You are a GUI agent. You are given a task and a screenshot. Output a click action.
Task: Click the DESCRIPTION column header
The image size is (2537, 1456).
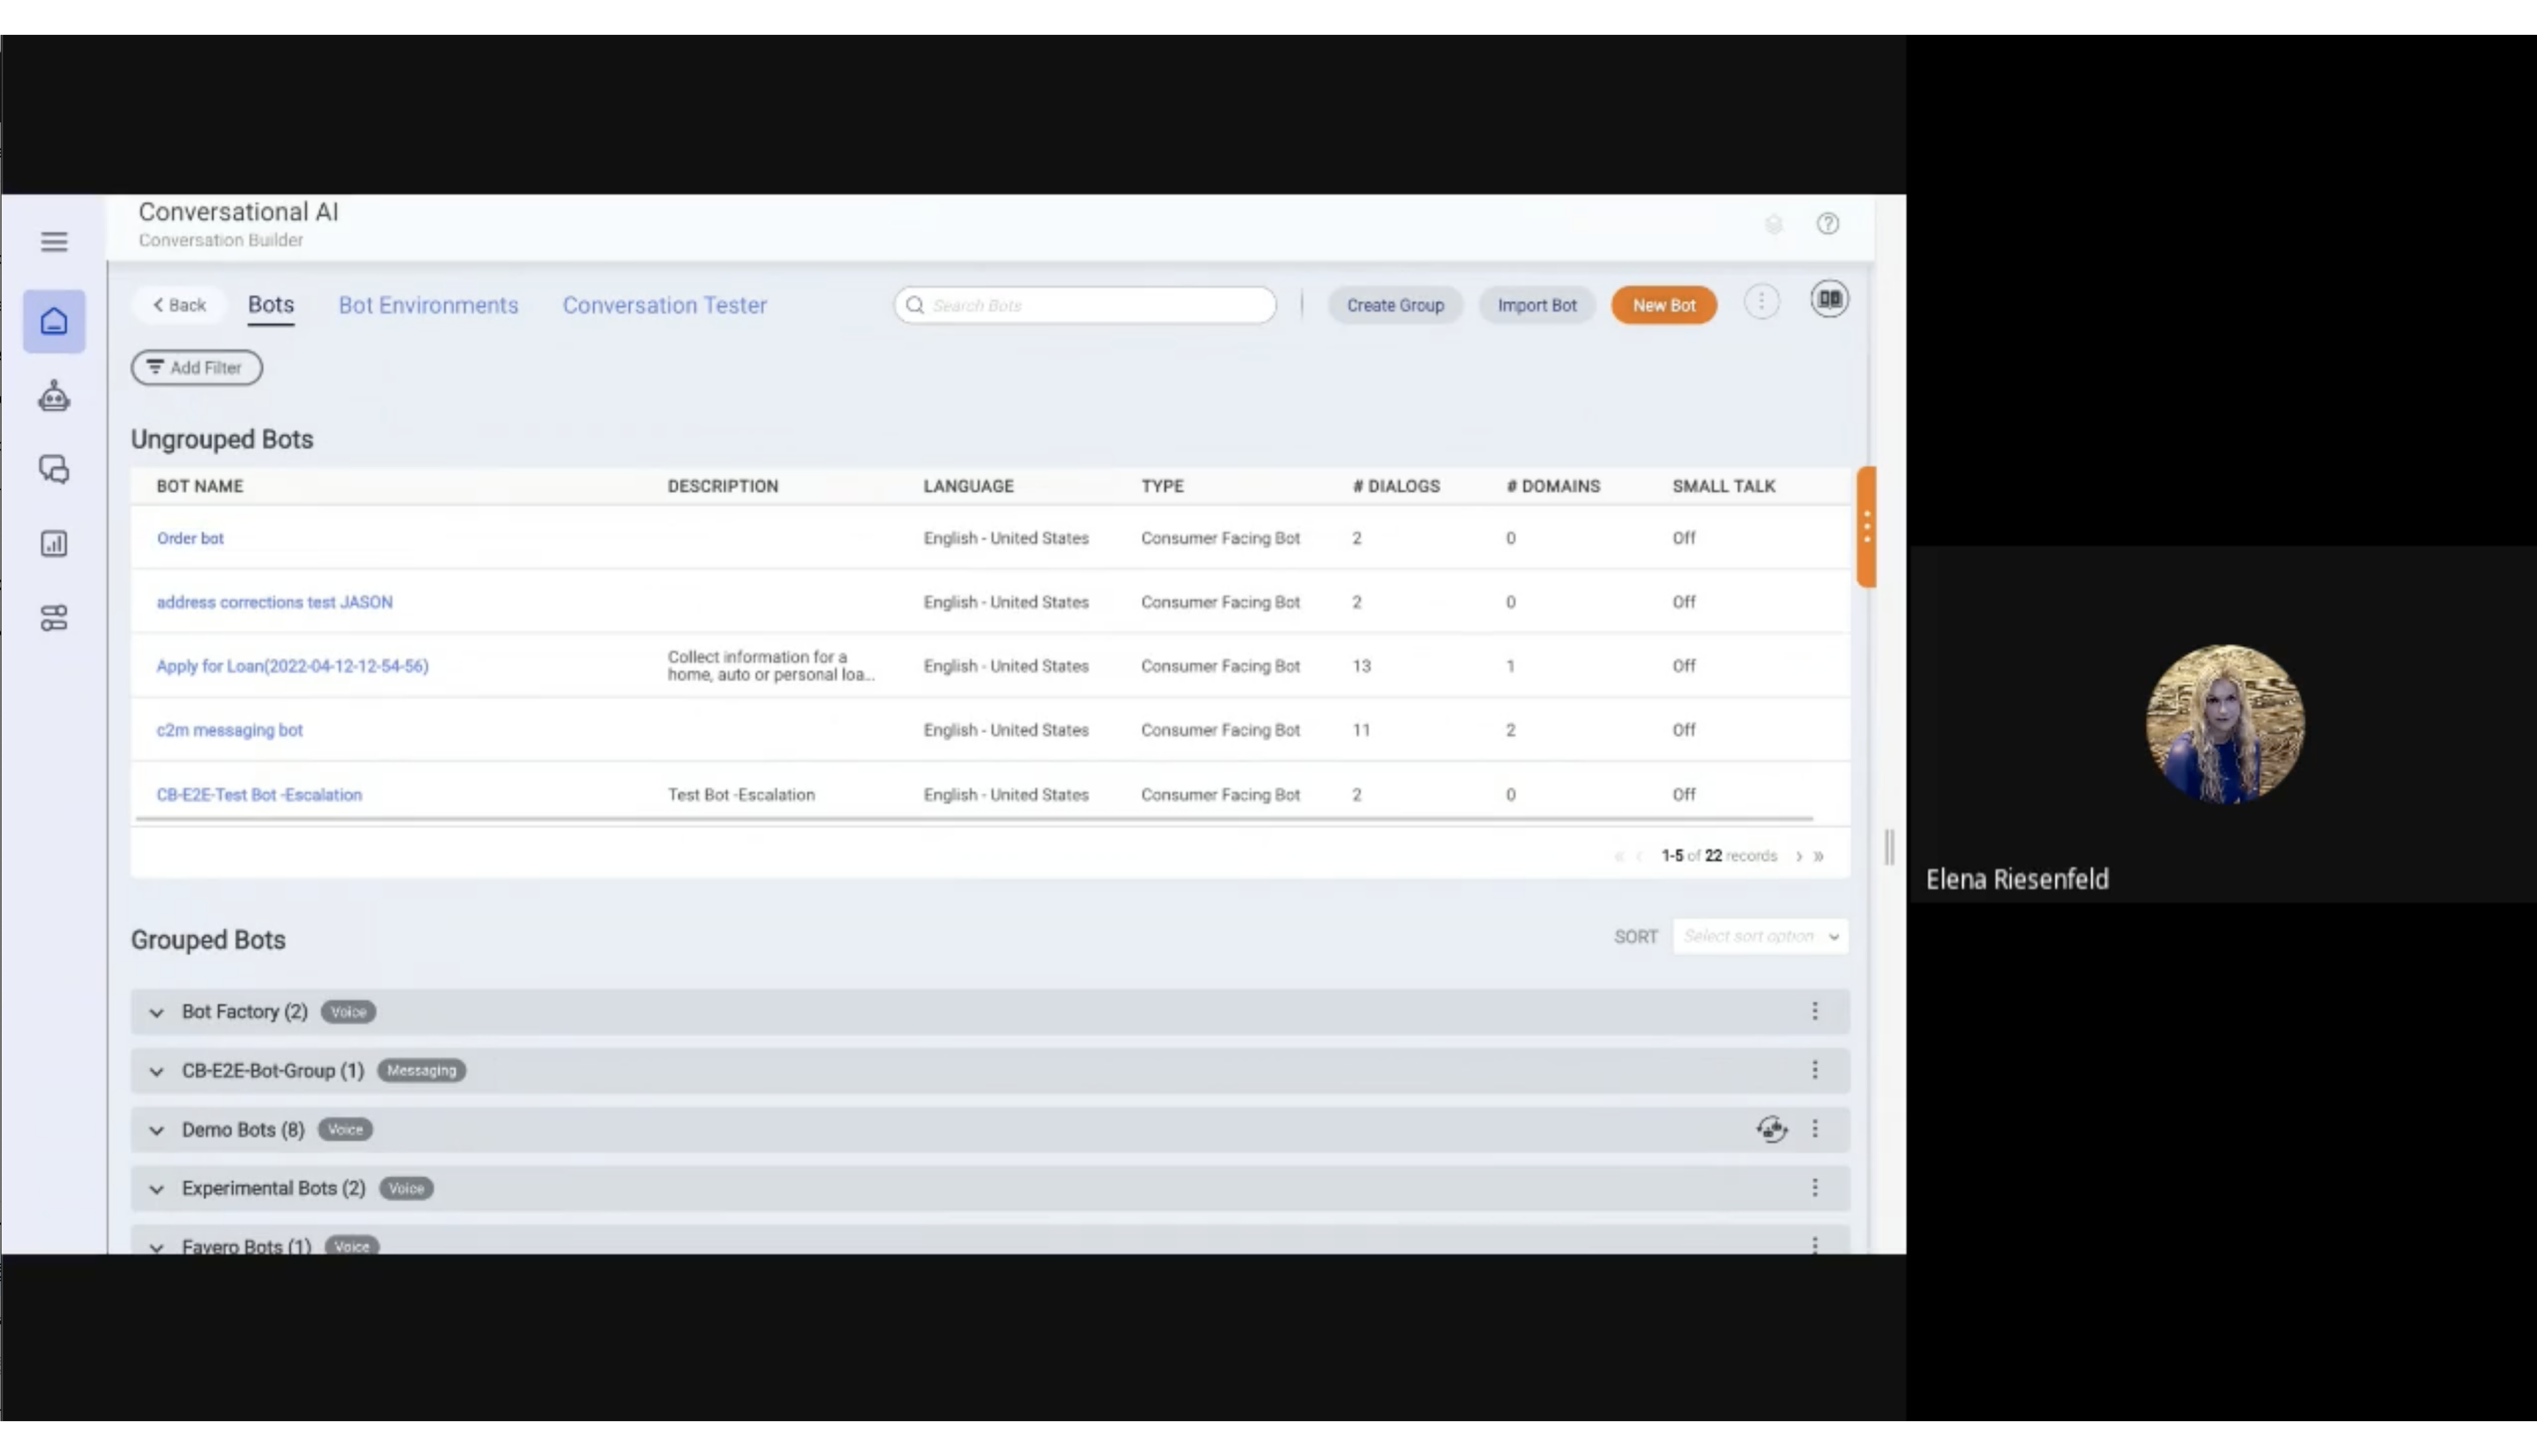tap(723, 486)
